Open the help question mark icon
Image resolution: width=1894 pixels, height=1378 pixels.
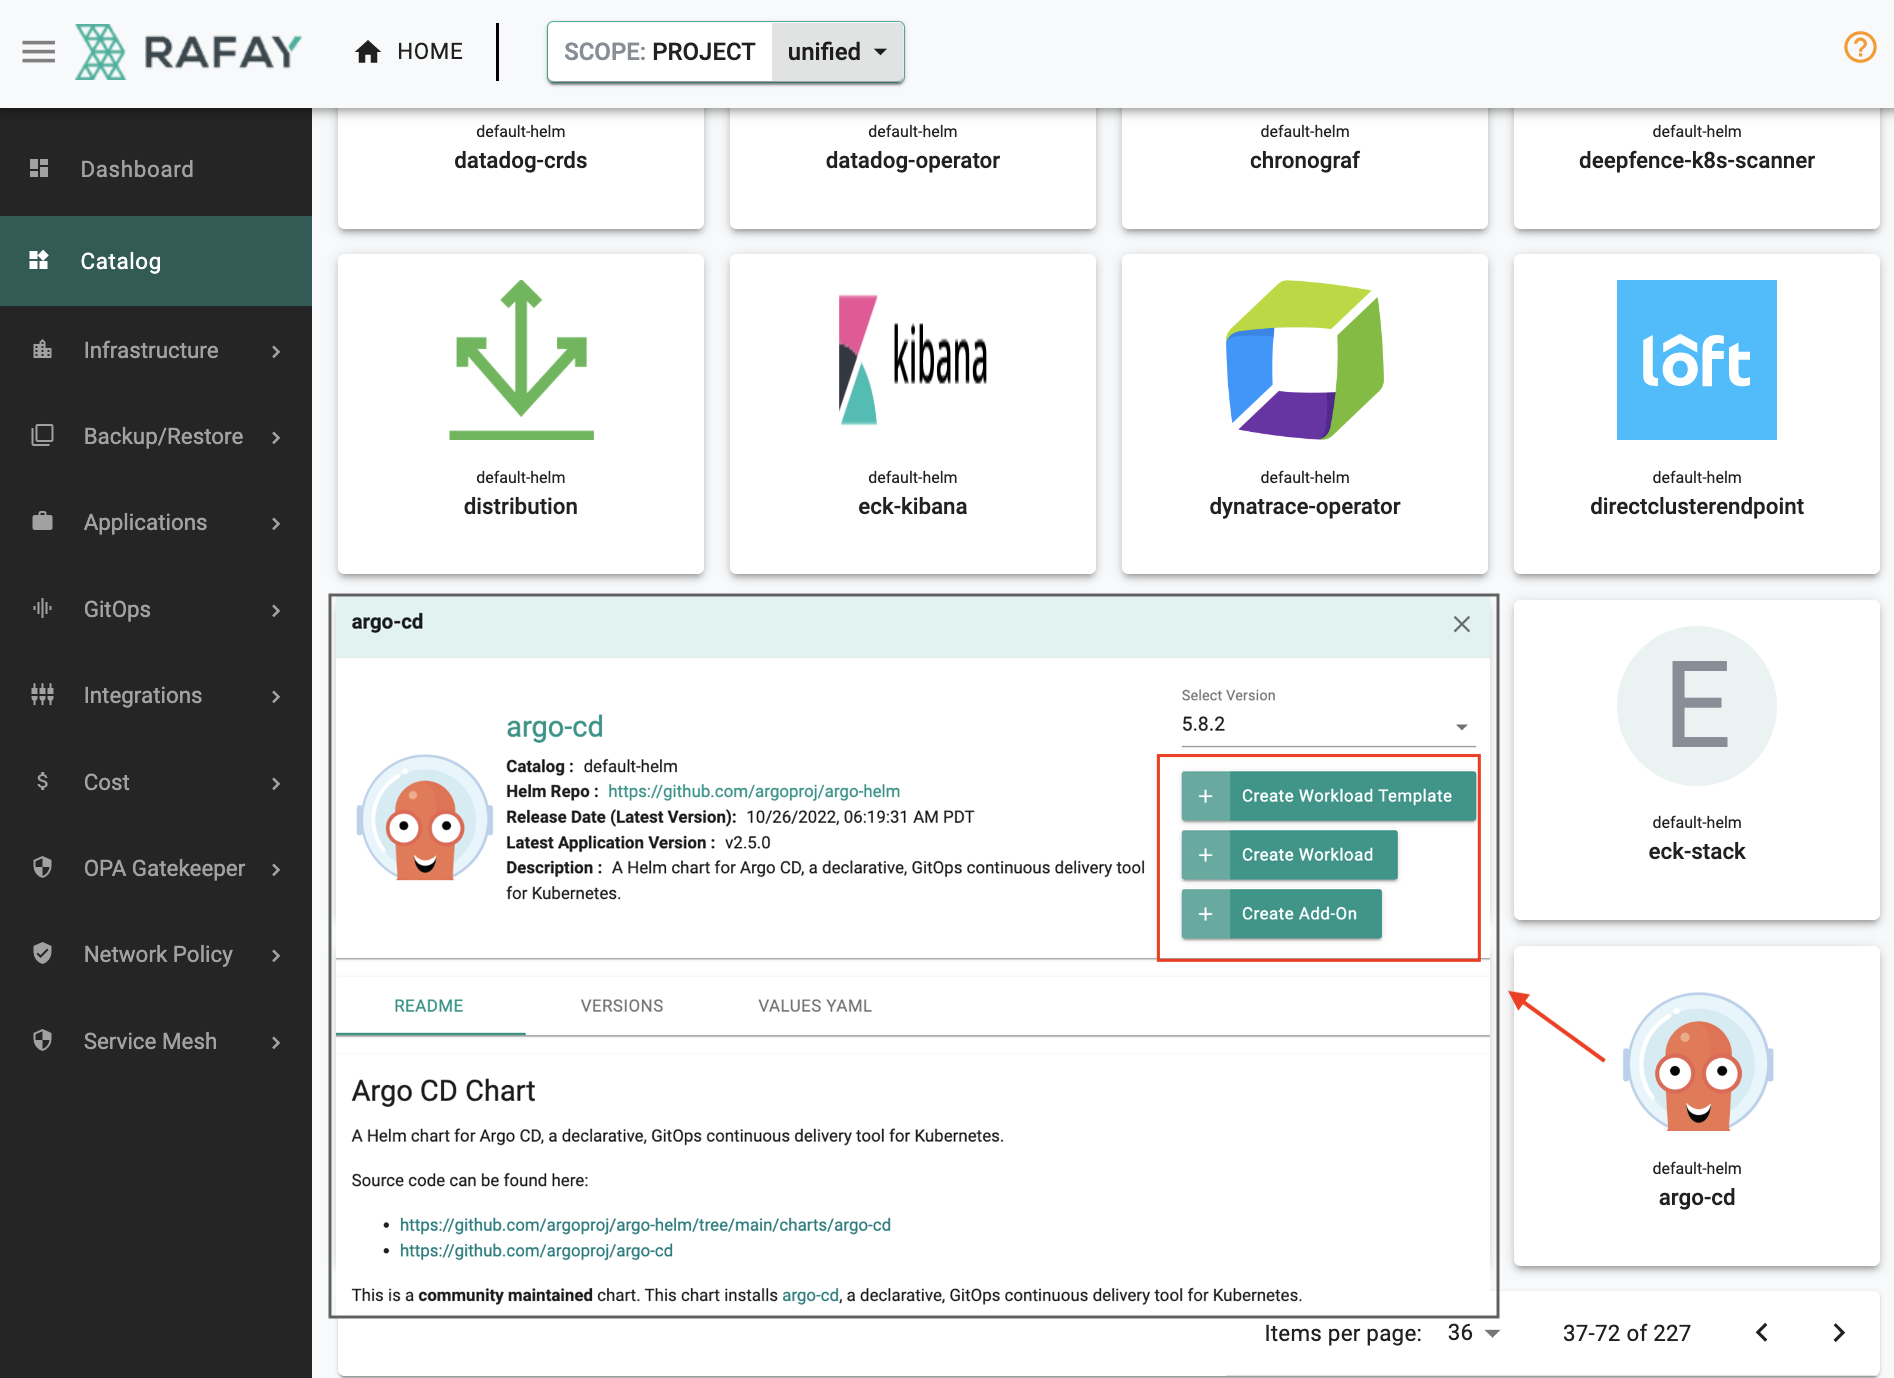pyautogui.click(x=1860, y=47)
